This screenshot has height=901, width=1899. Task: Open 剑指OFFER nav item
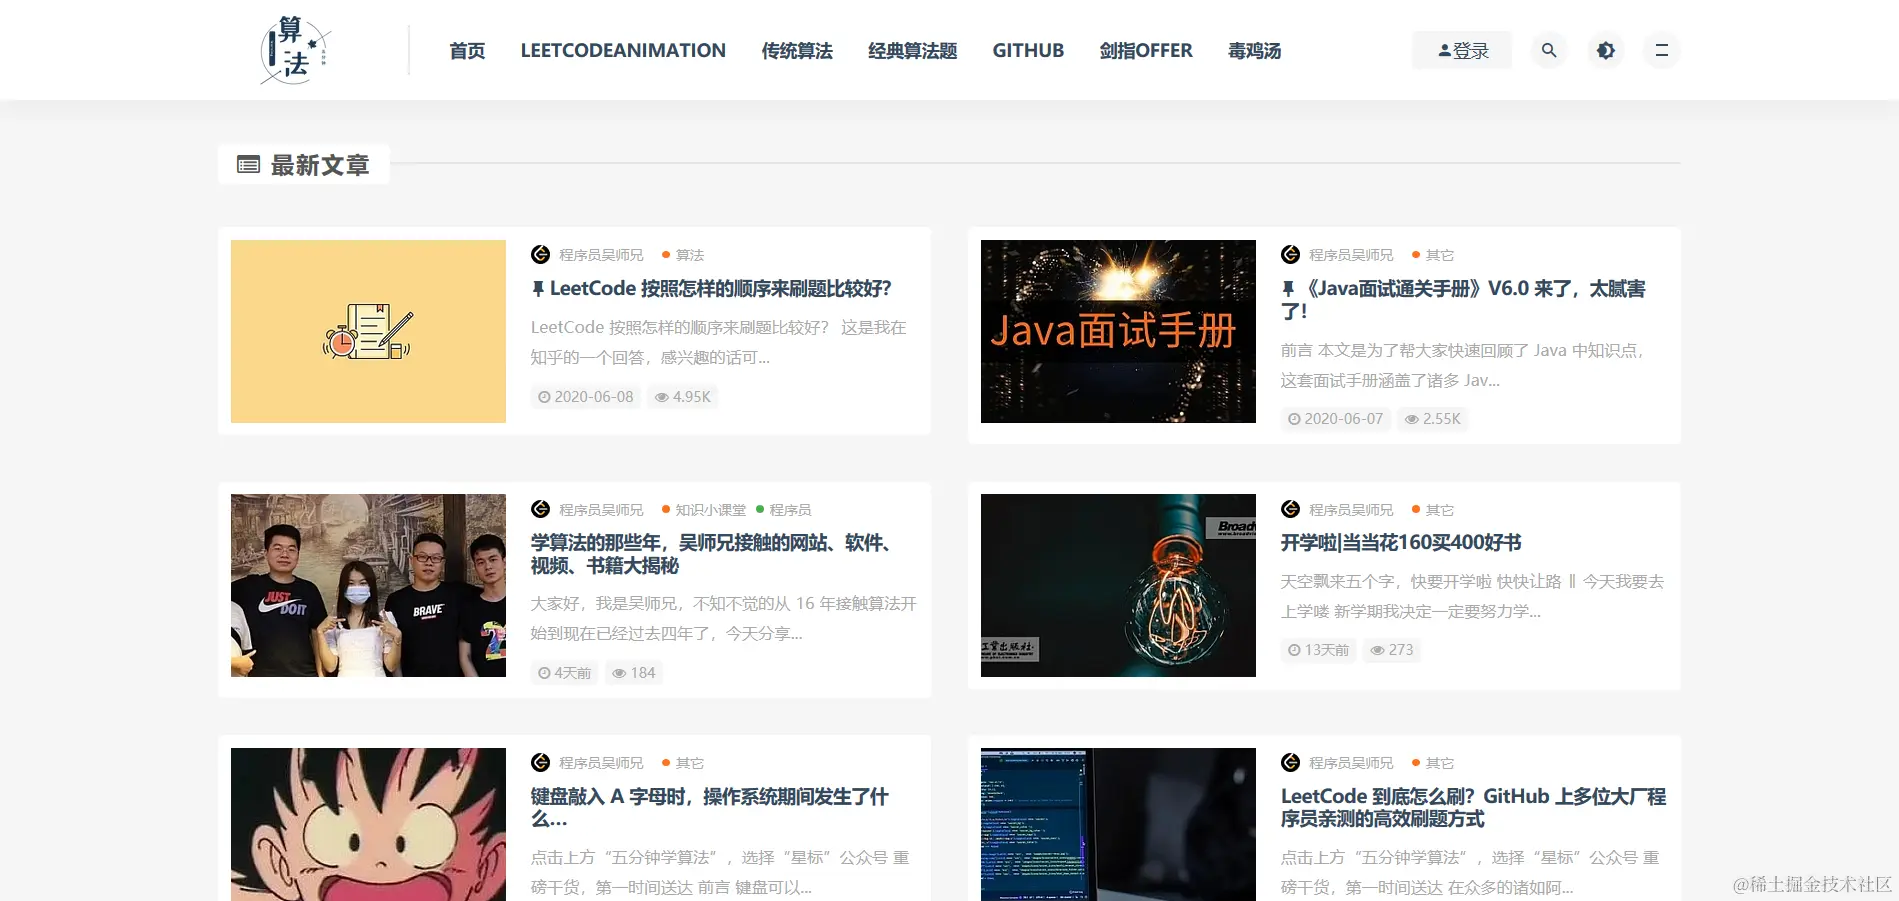(1146, 50)
